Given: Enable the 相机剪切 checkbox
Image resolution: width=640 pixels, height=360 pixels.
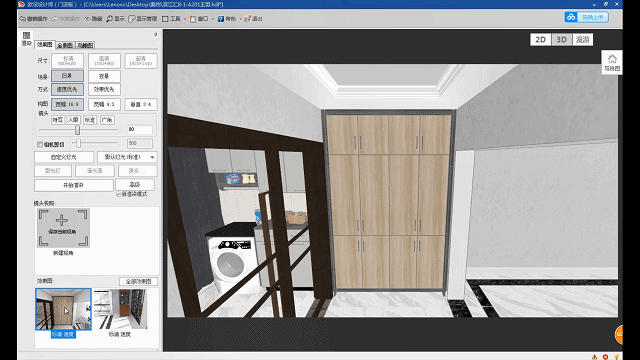Looking at the screenshot, I should click(40, 144).
